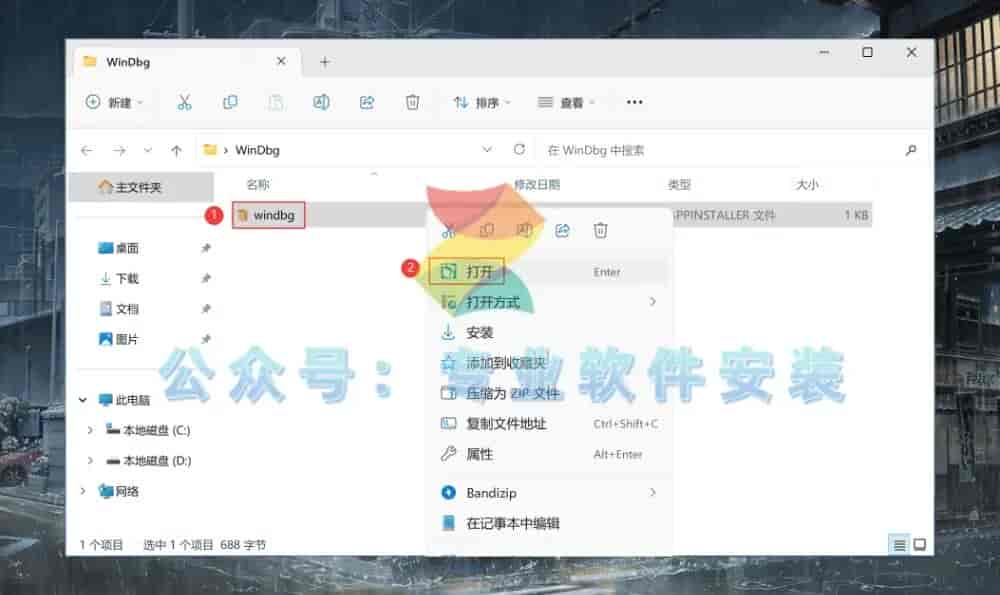Click the Copy icon in the toolbar

point(230,102)
